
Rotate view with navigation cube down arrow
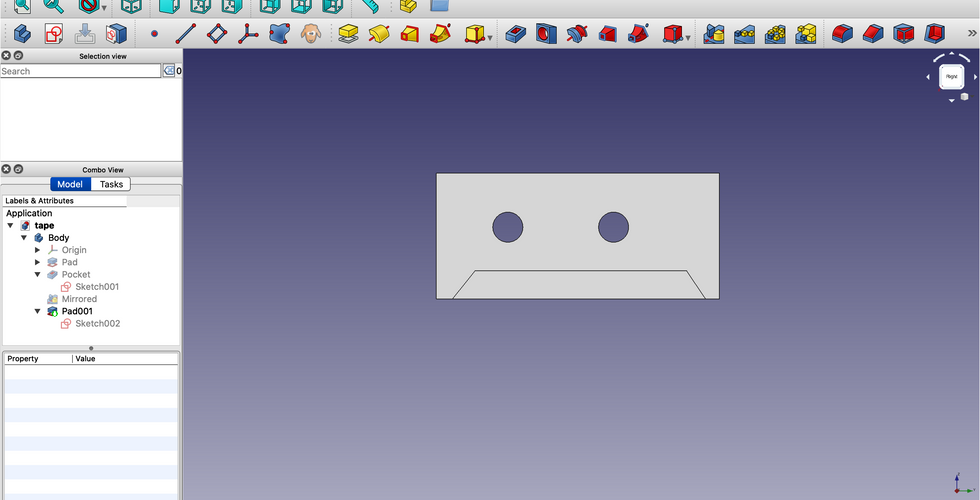coord(951,101)
